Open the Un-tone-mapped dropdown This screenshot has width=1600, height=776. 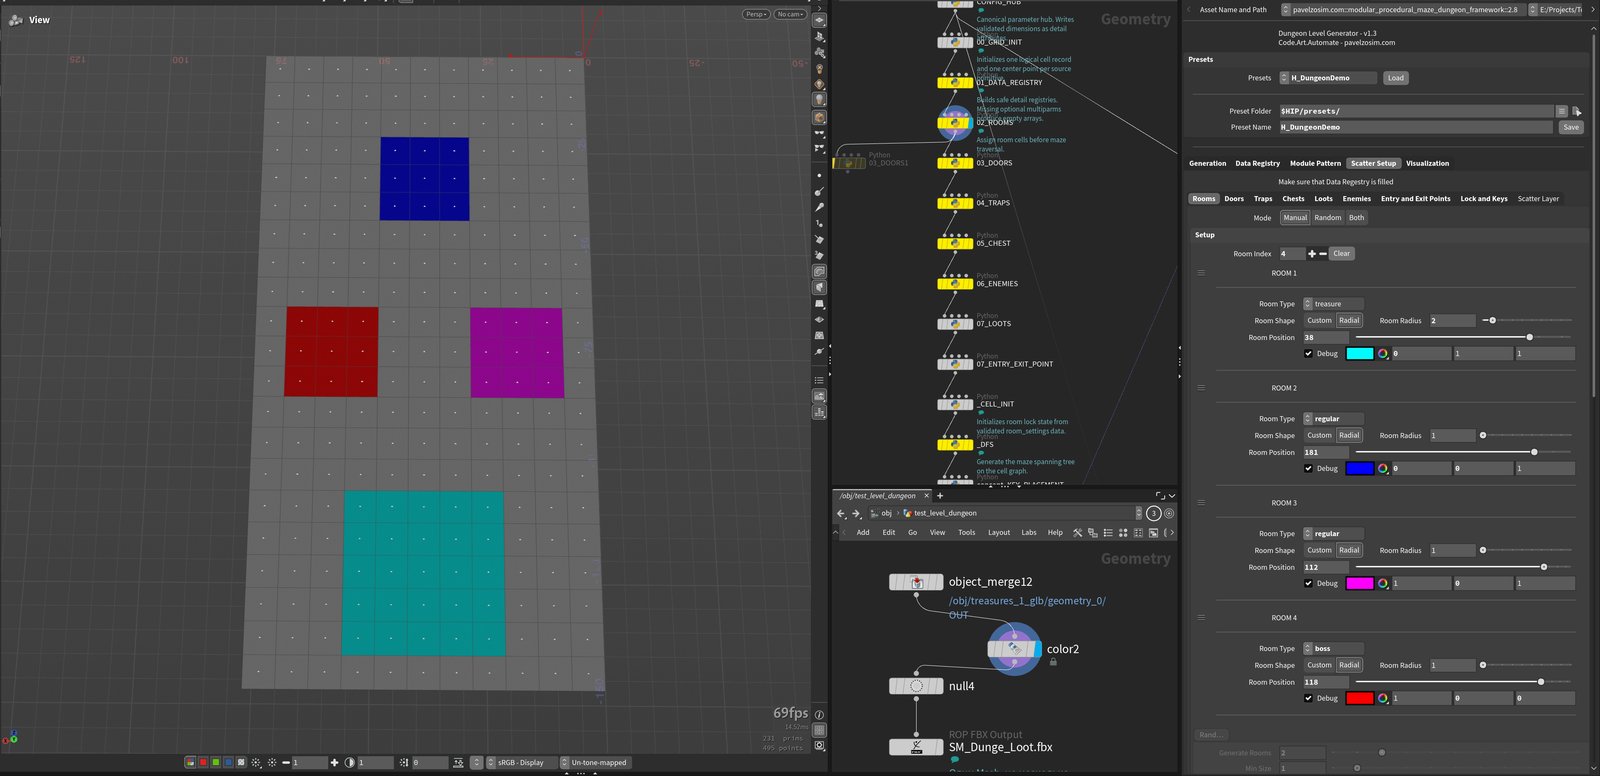(597, 763)
